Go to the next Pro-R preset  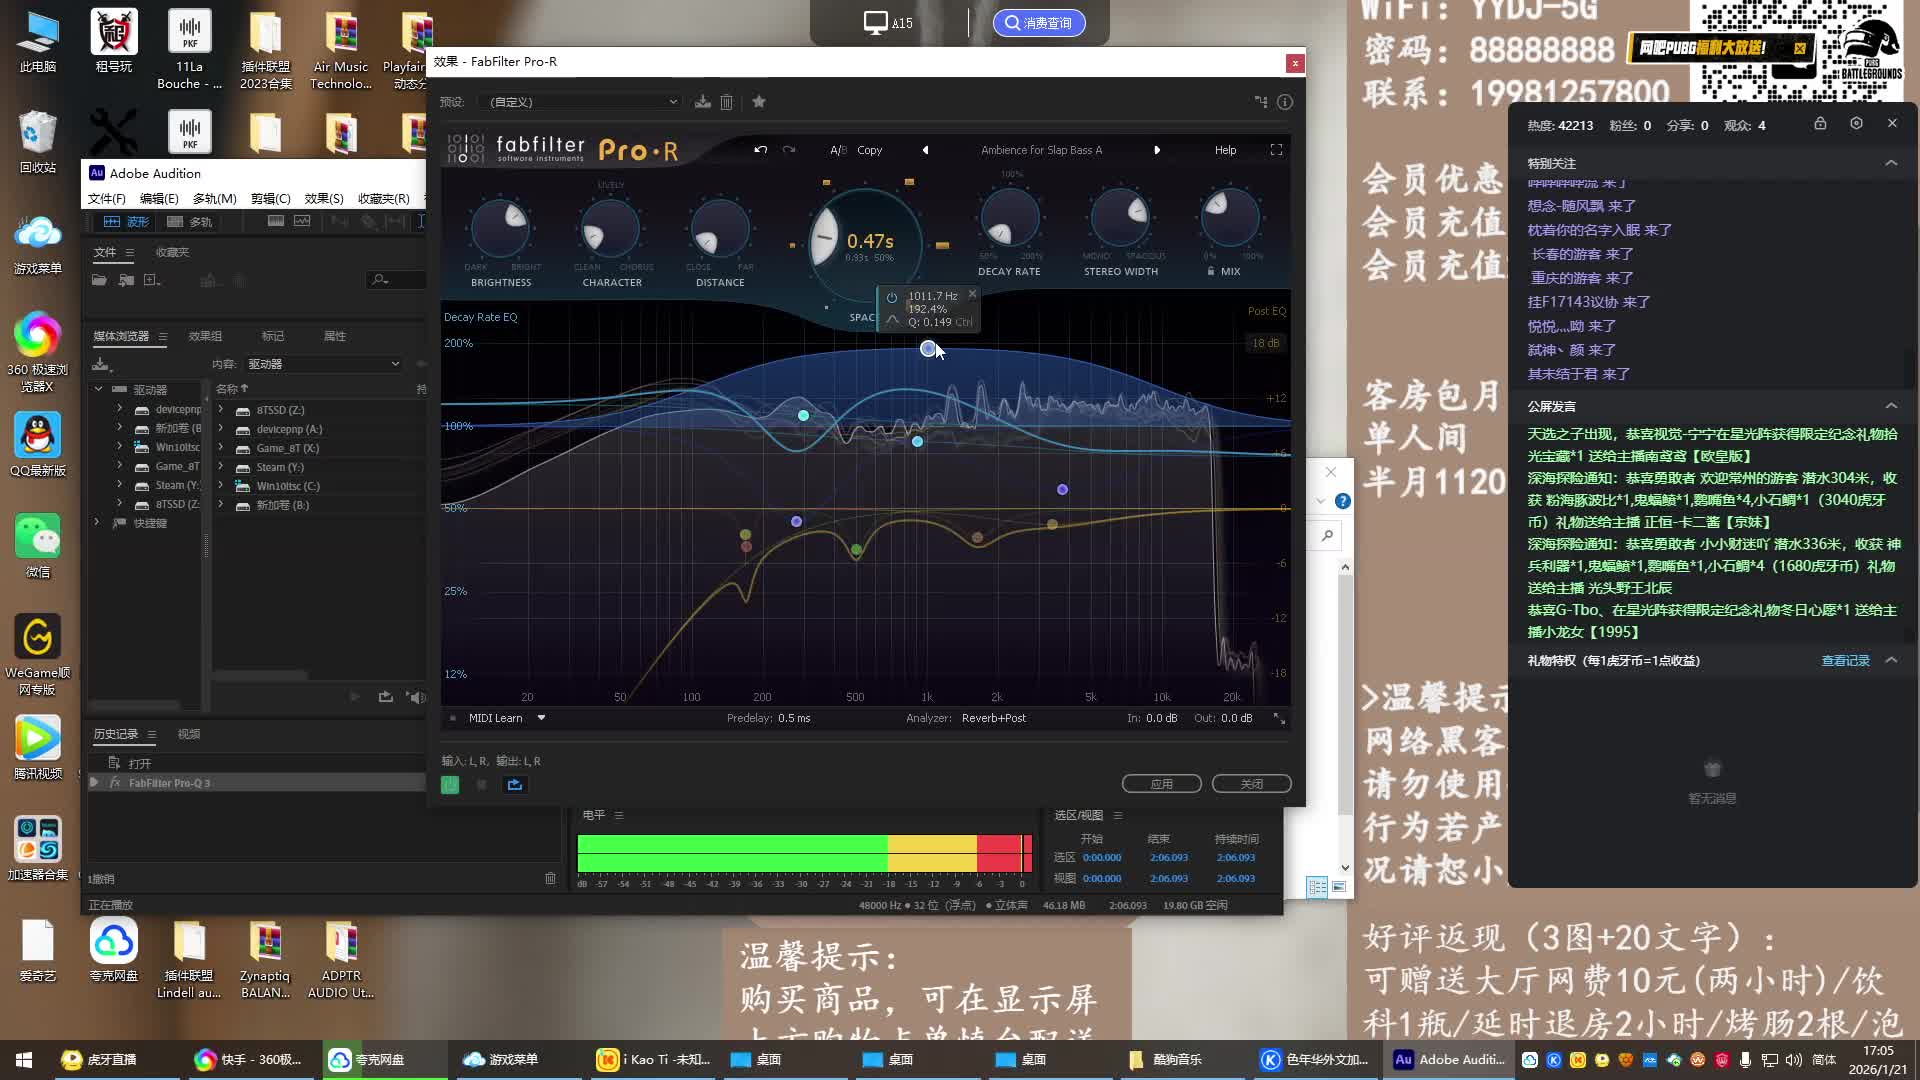[1157, 150]
